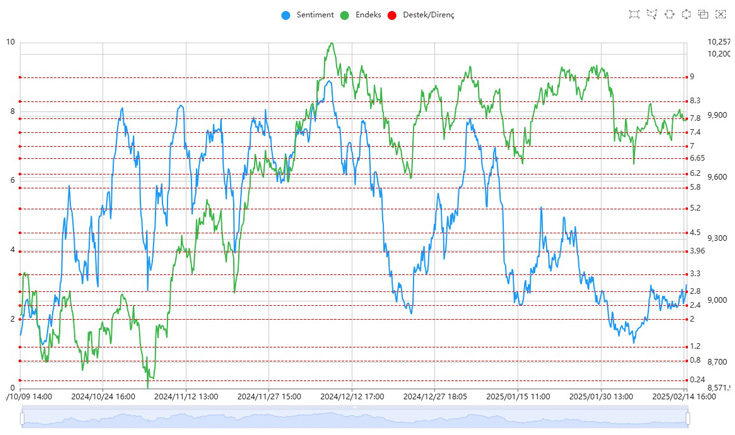Click the resistance level label 8.3
The height and width of the screenshot is (435, 735).
(x=695, y=101)
